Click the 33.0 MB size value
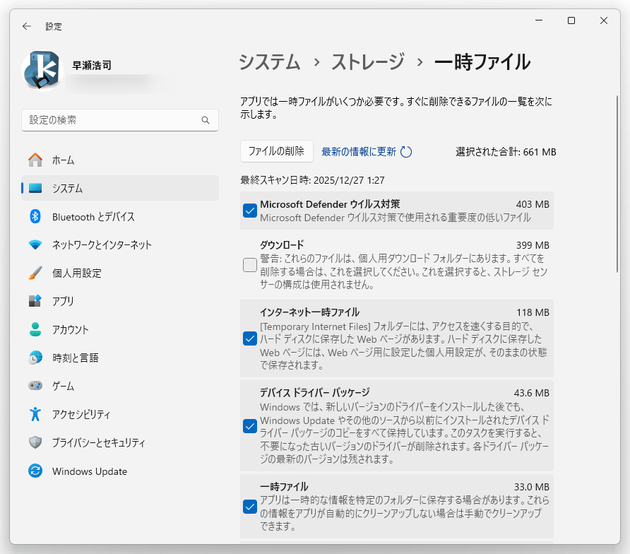The image size is (630, 554). 532,487
